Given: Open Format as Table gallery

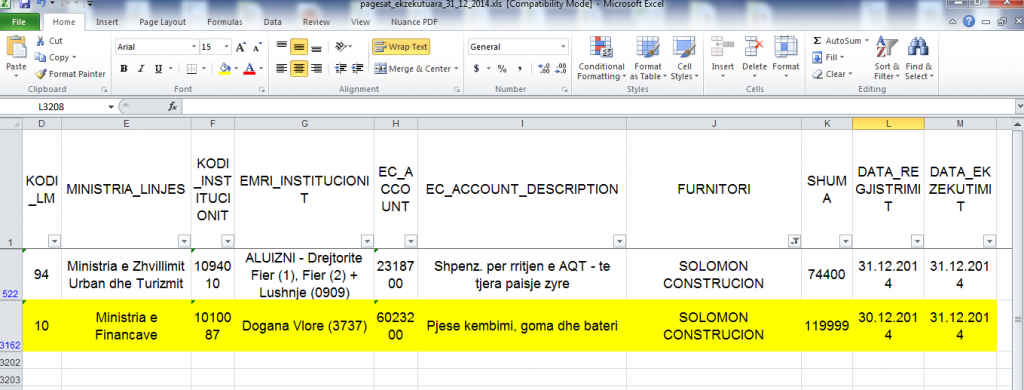Looking at the screenshot, I should point(648,58).
